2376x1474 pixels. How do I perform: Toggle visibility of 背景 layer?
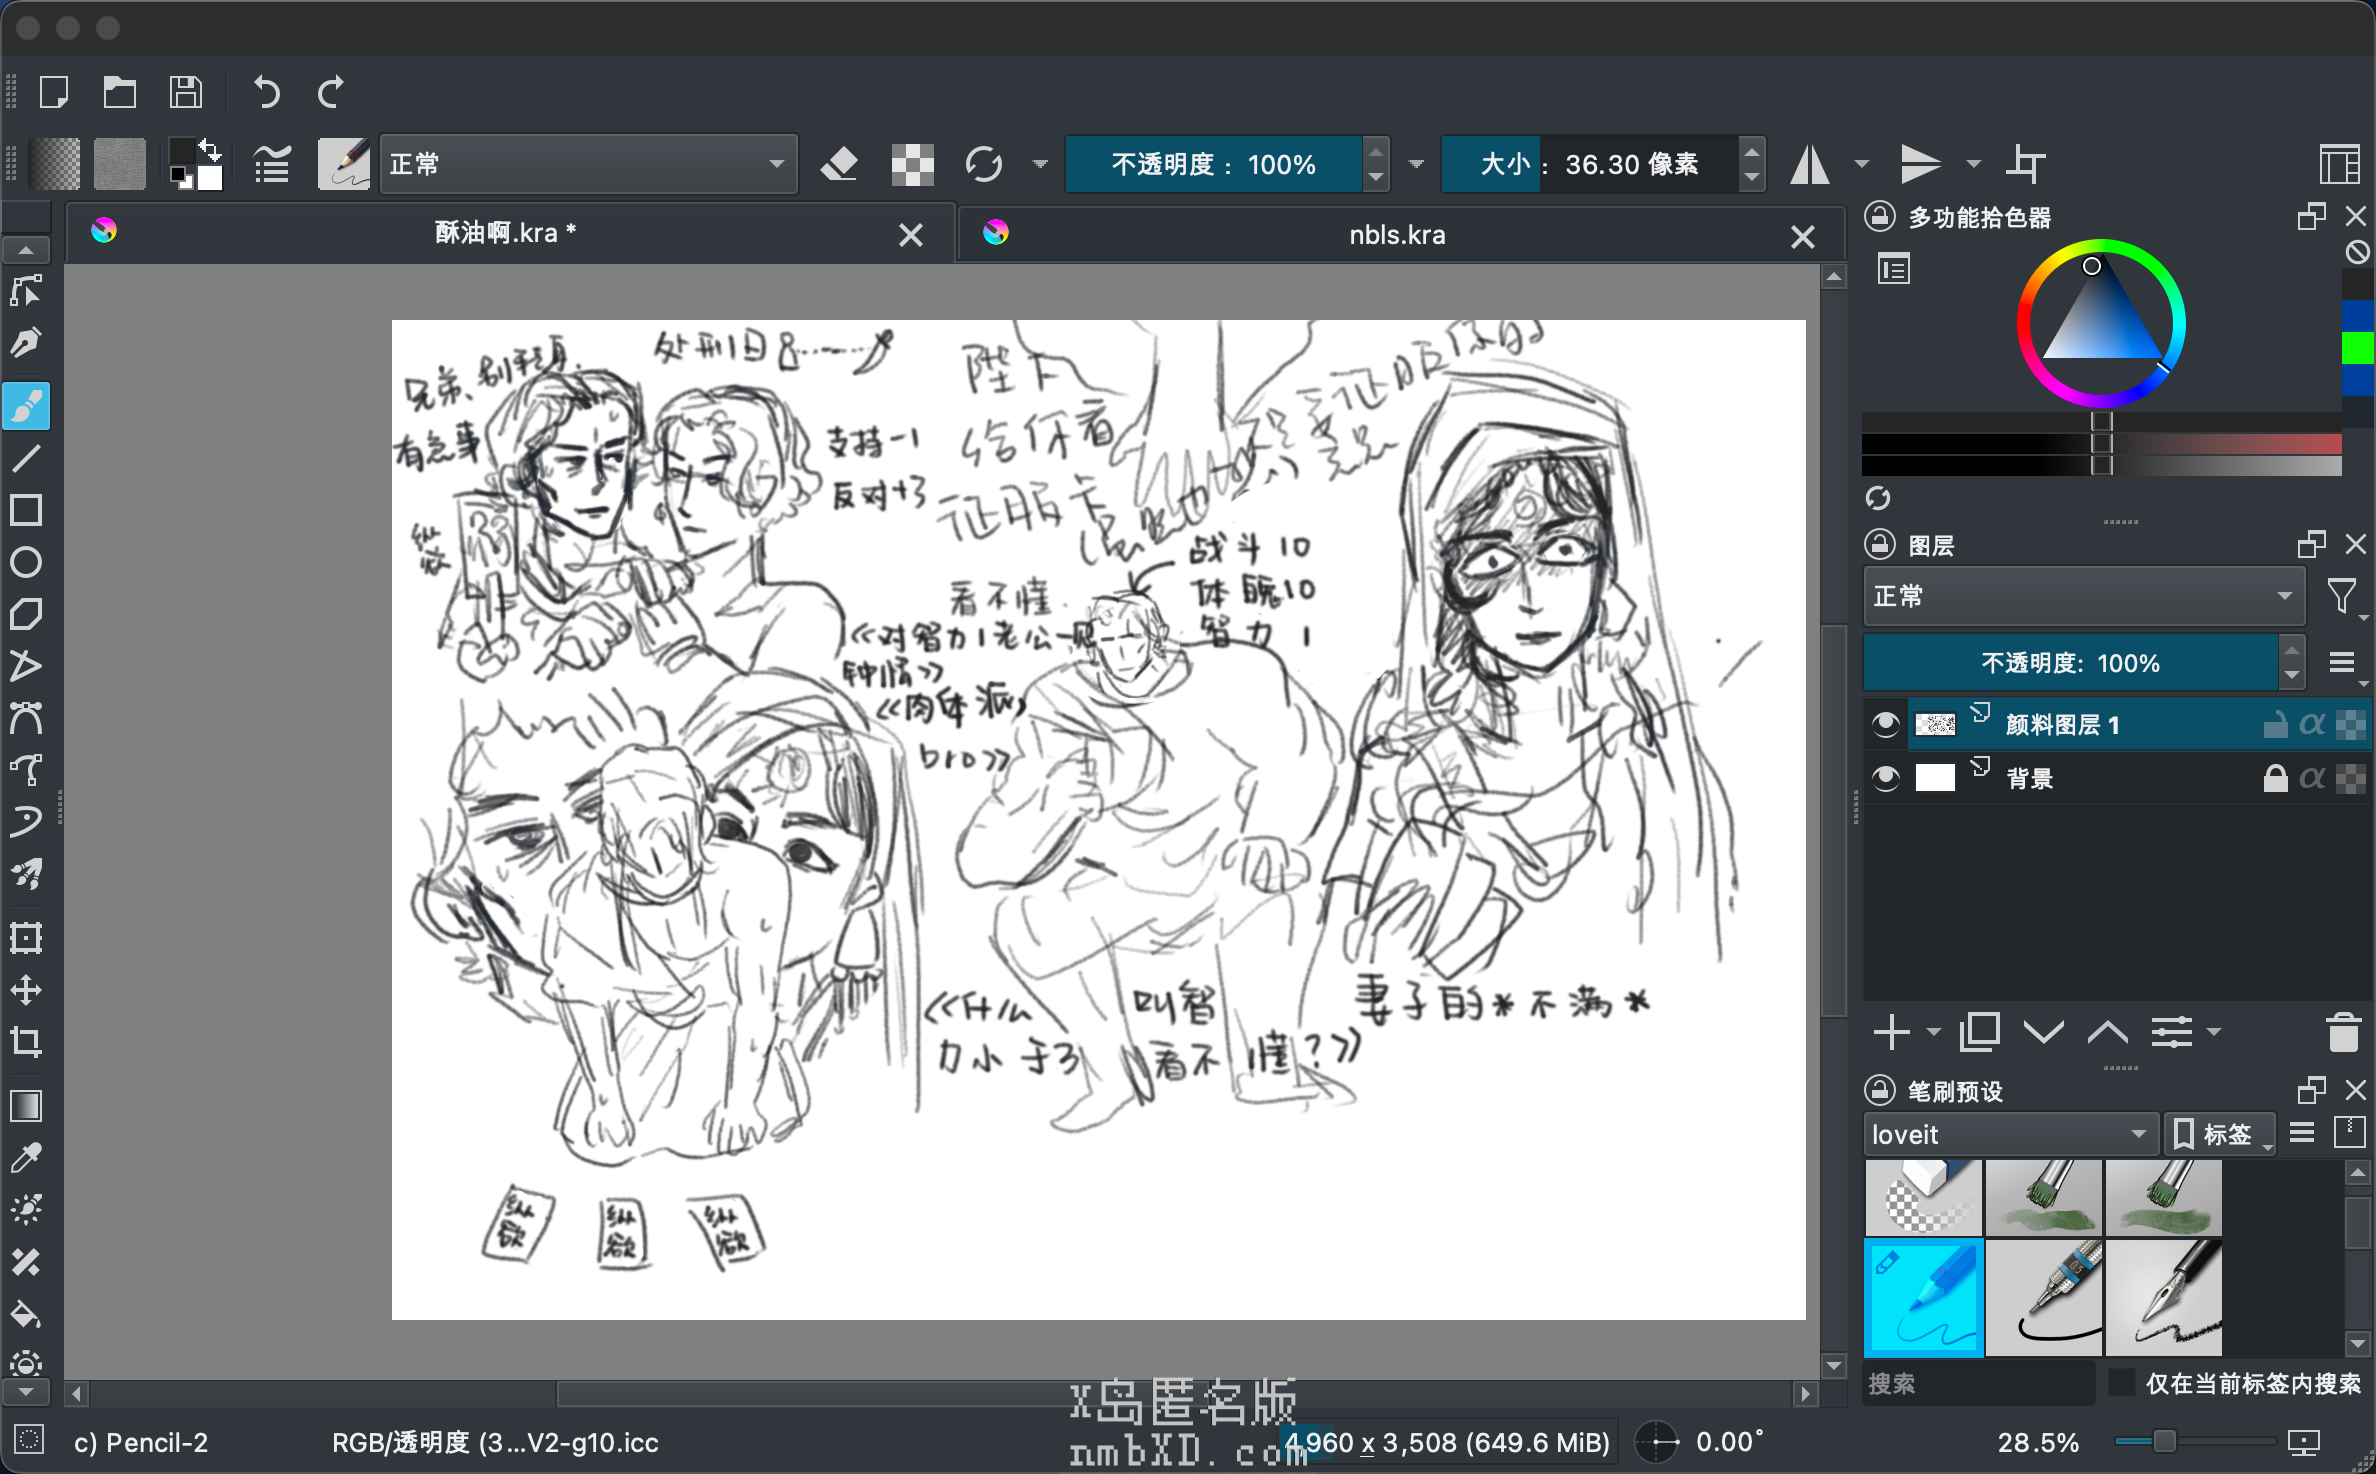click(1885, 778)
